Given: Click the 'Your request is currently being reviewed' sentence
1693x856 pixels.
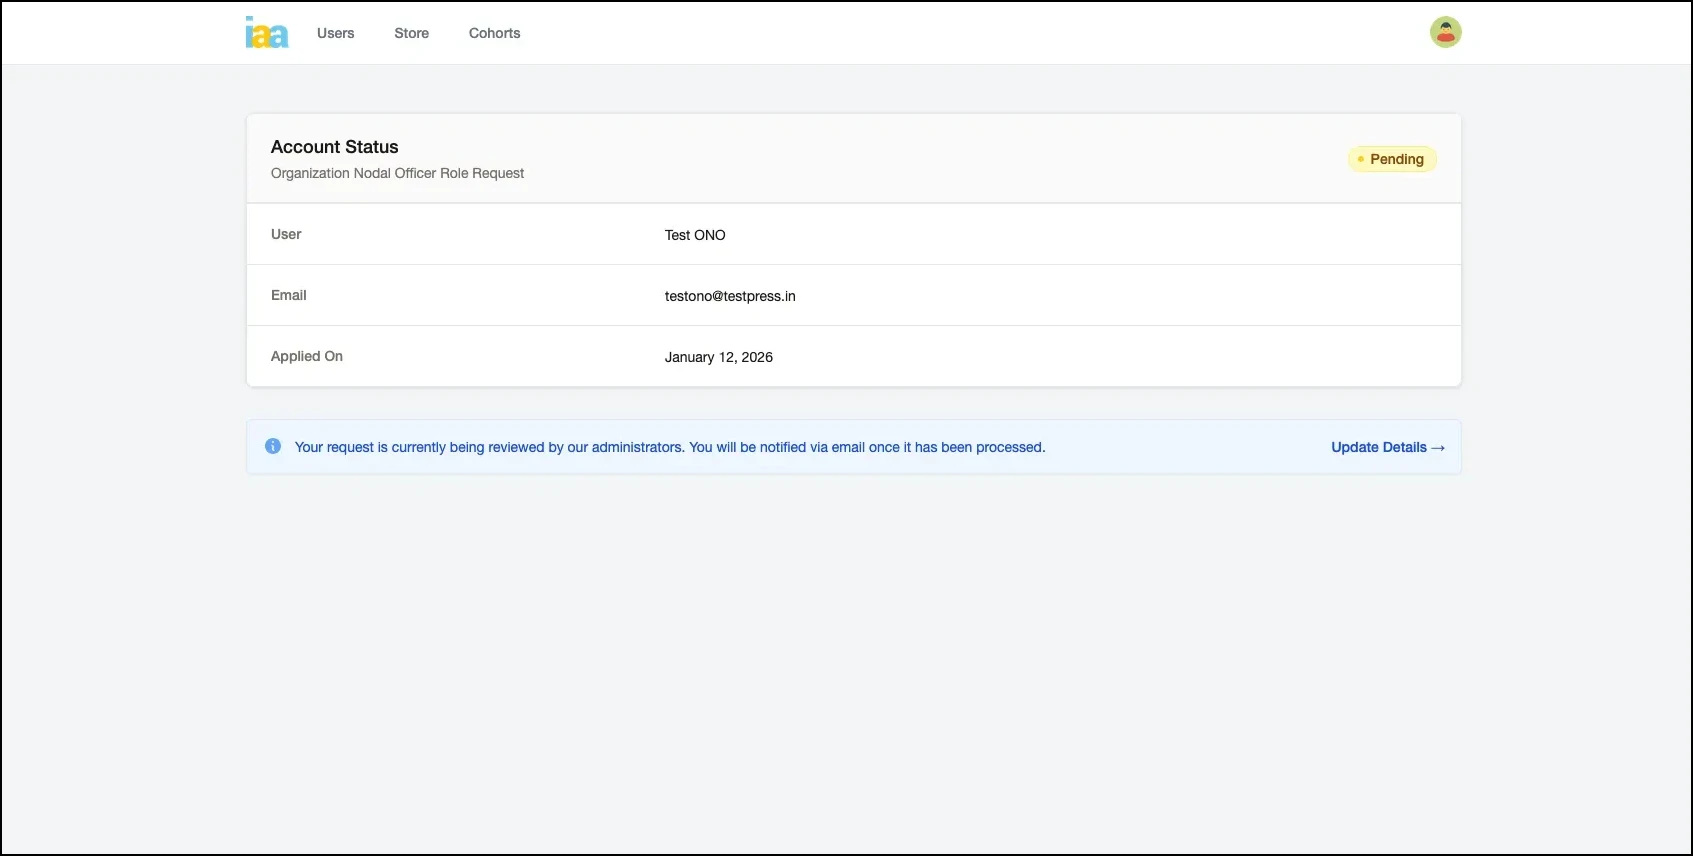Looking at the screenshot, I should click(489, 447).
